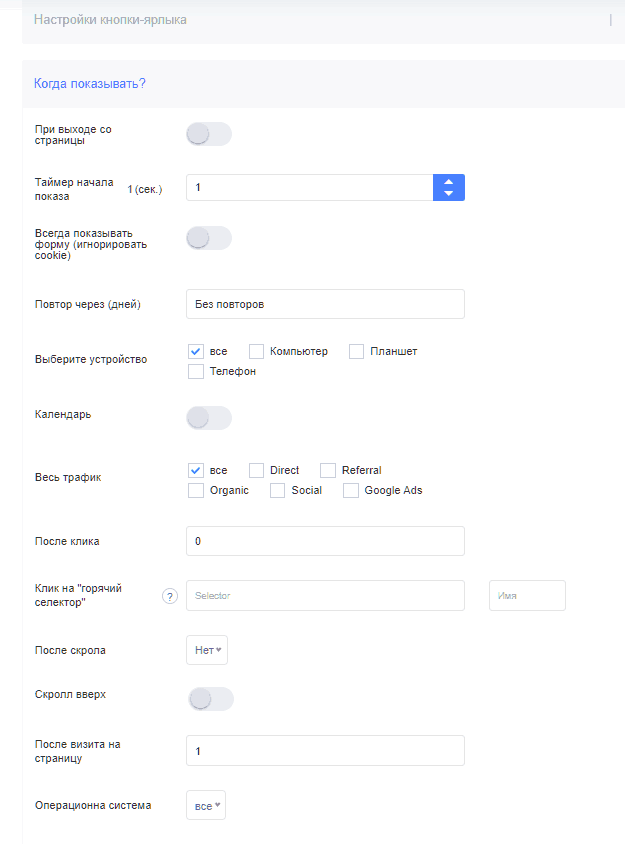Decrease the show timer with the down arrow
625x844 pixels.
click(x=448, y=193)
